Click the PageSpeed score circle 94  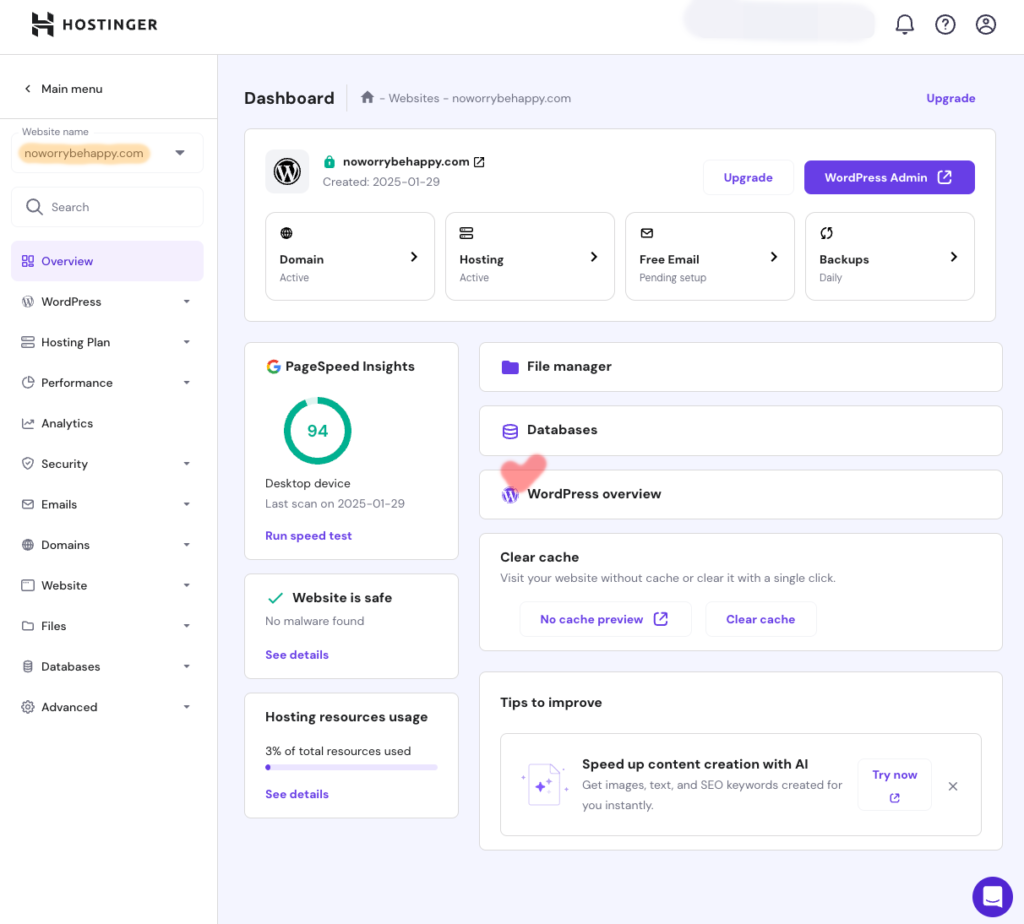(x=317, y=431)
